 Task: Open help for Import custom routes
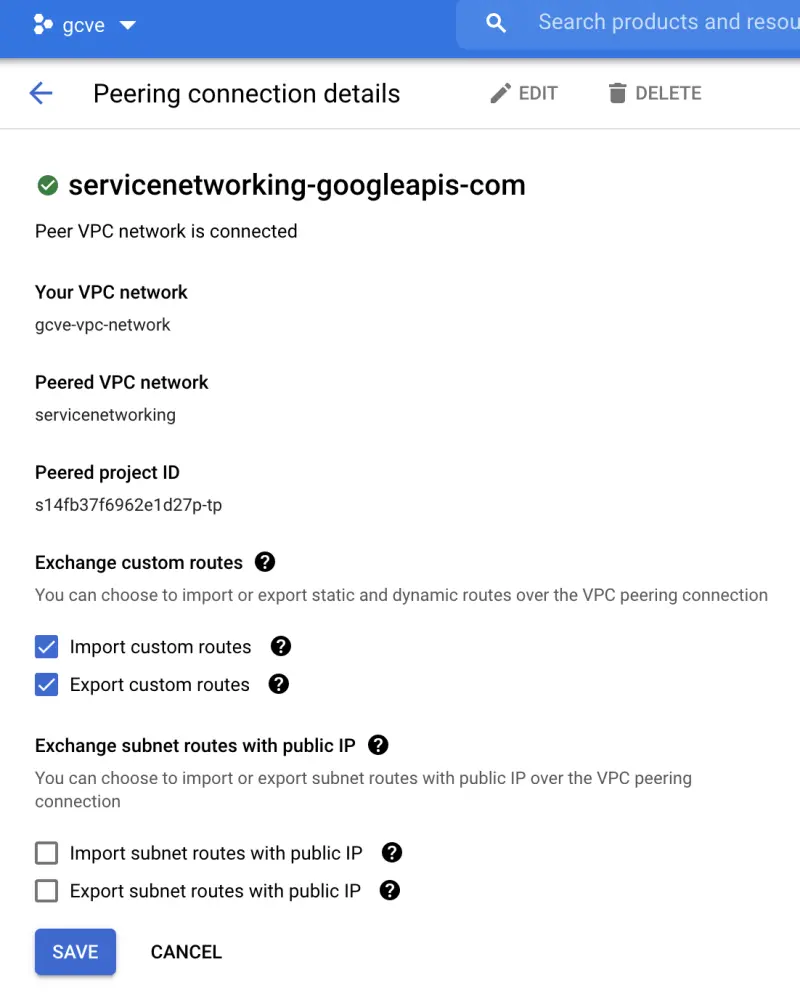[281, 647]
